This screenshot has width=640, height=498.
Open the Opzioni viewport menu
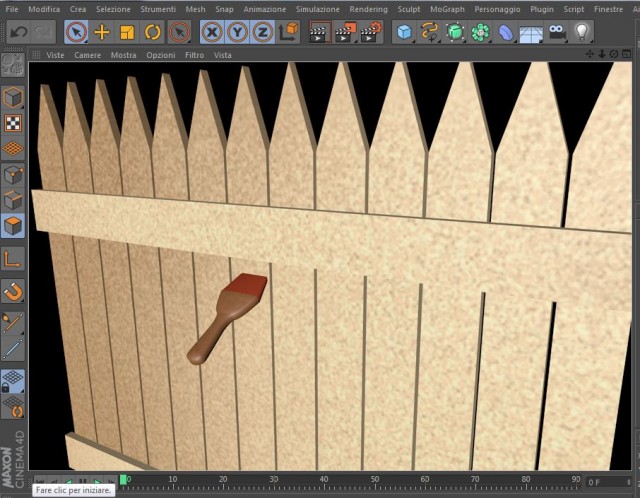(x=161, y=55)
